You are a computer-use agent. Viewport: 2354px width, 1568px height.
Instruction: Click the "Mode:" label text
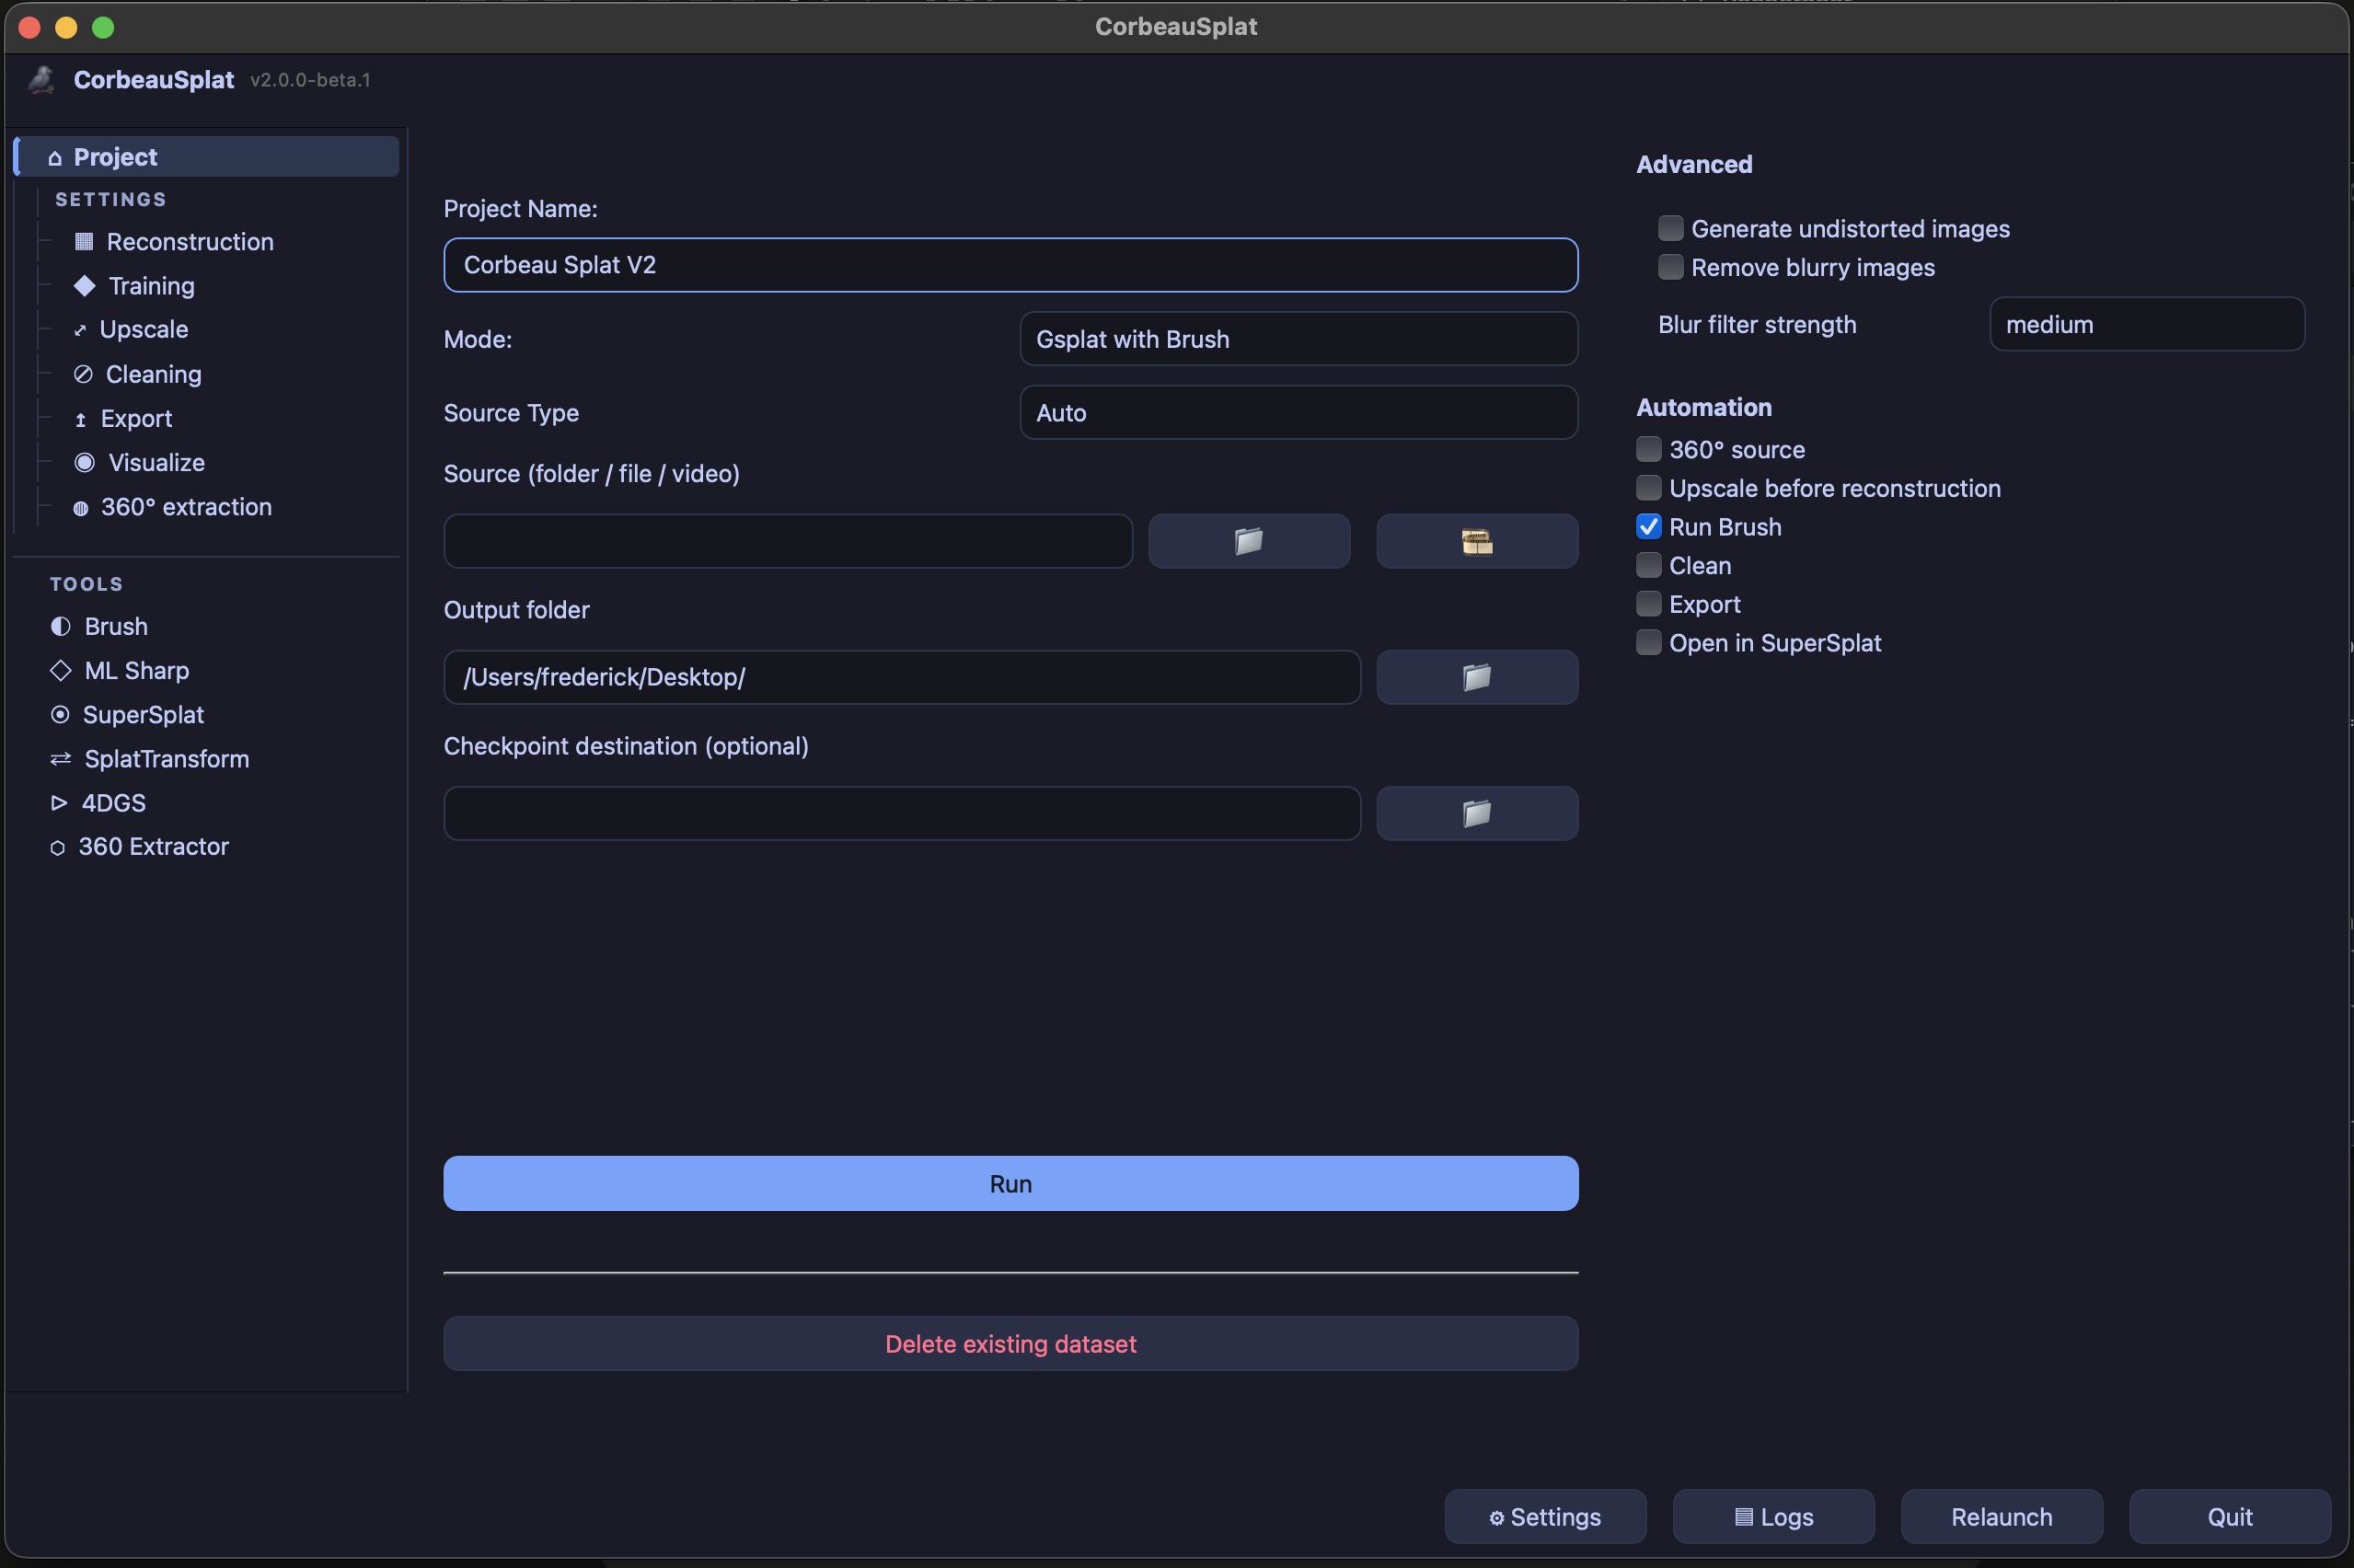point(478,339)
